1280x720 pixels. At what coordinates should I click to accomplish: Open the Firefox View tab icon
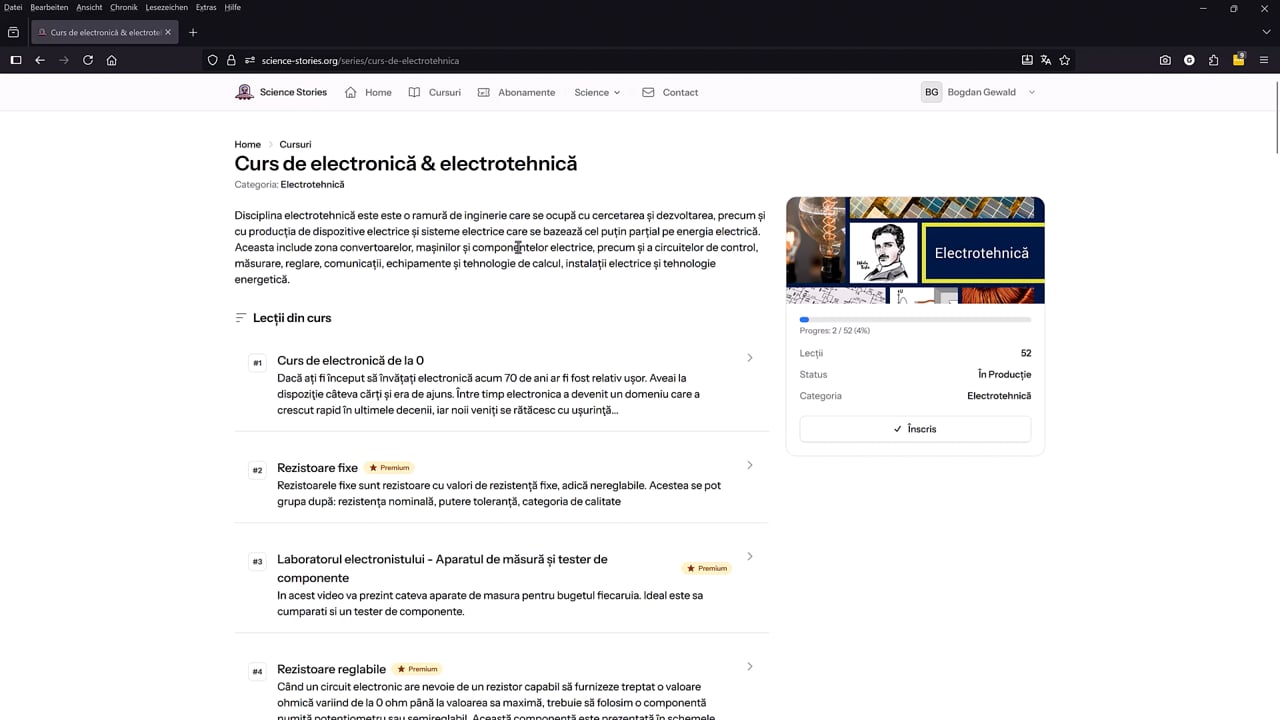coord(13,32)
